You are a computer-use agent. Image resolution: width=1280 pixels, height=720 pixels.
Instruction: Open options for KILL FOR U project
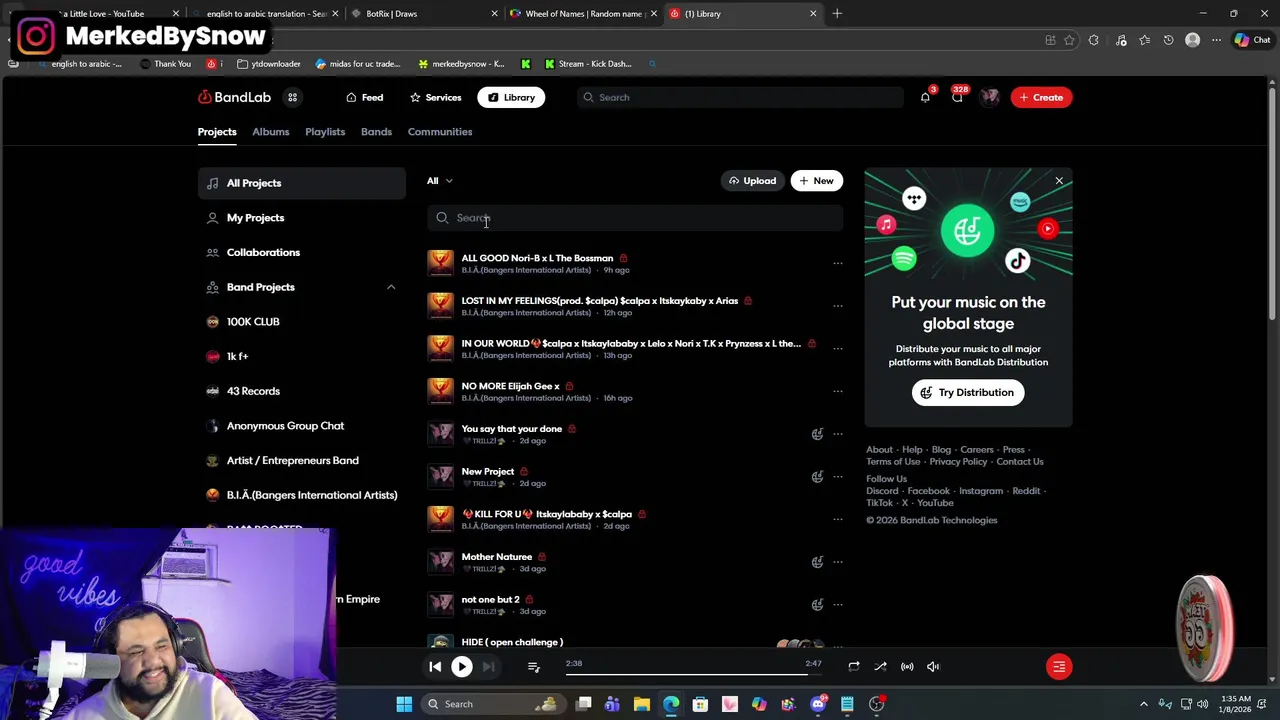pyautogui.click(x=838, y=519)
